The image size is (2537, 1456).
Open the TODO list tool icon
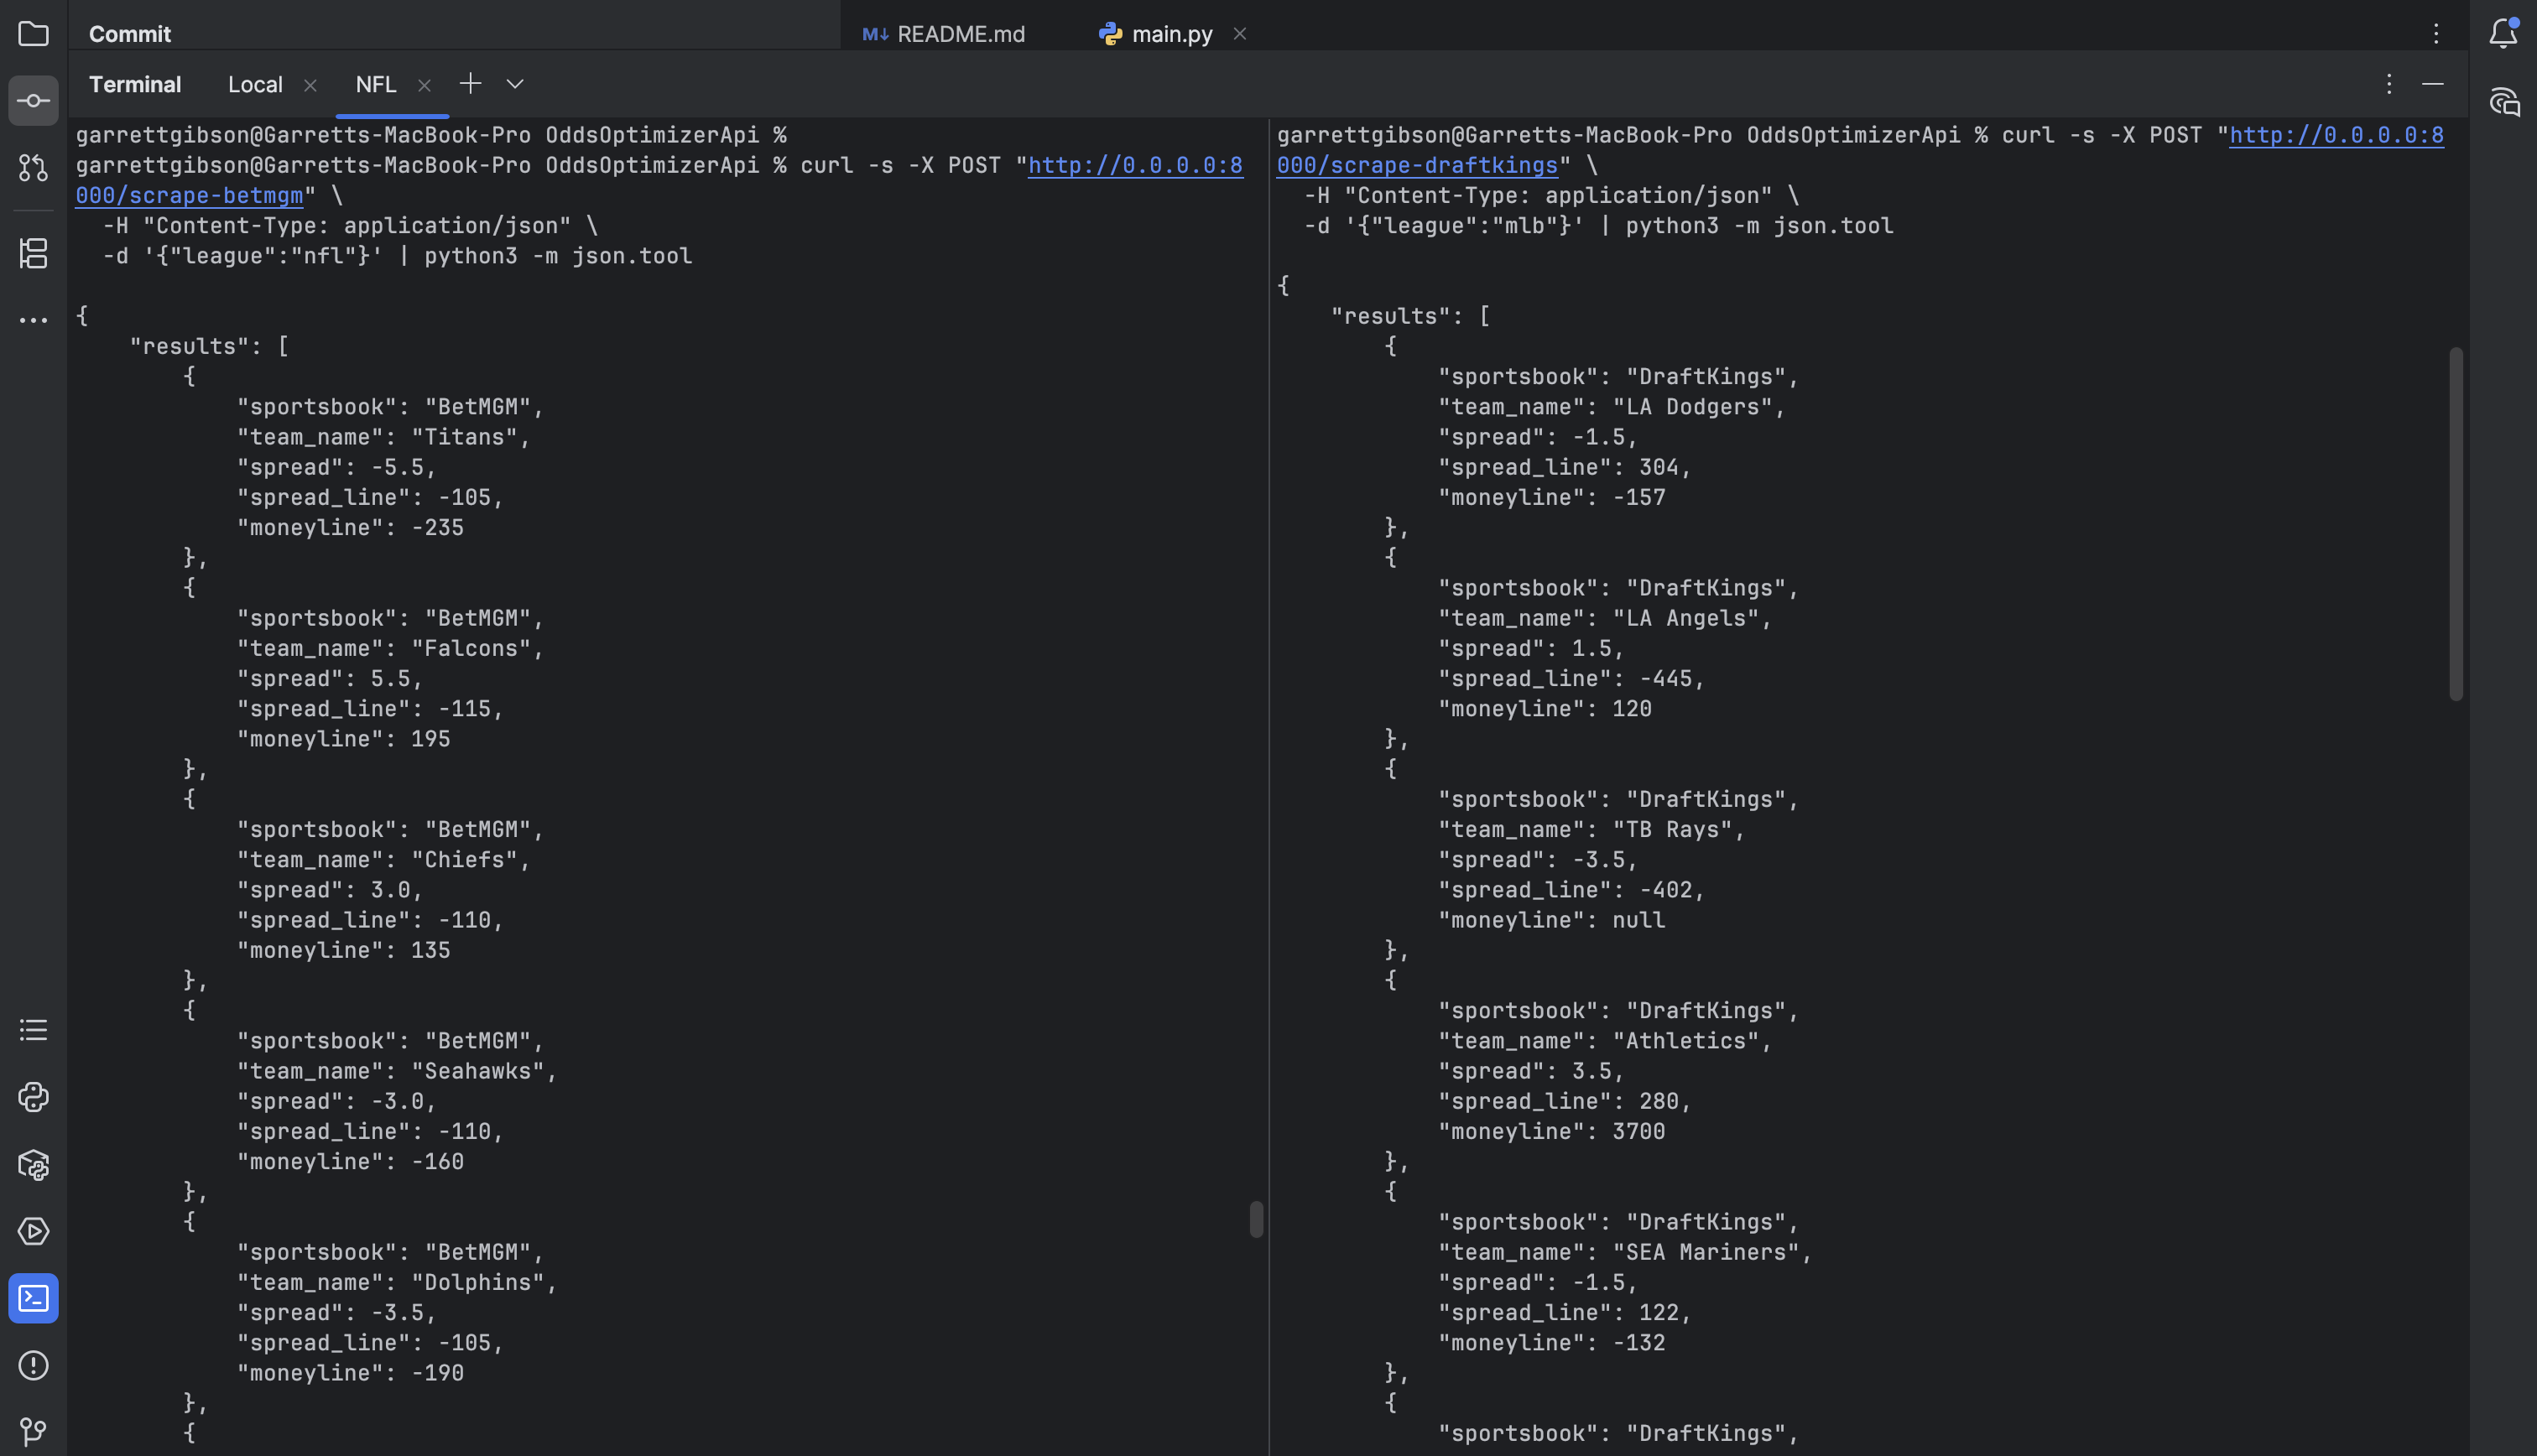(33, 1030)
